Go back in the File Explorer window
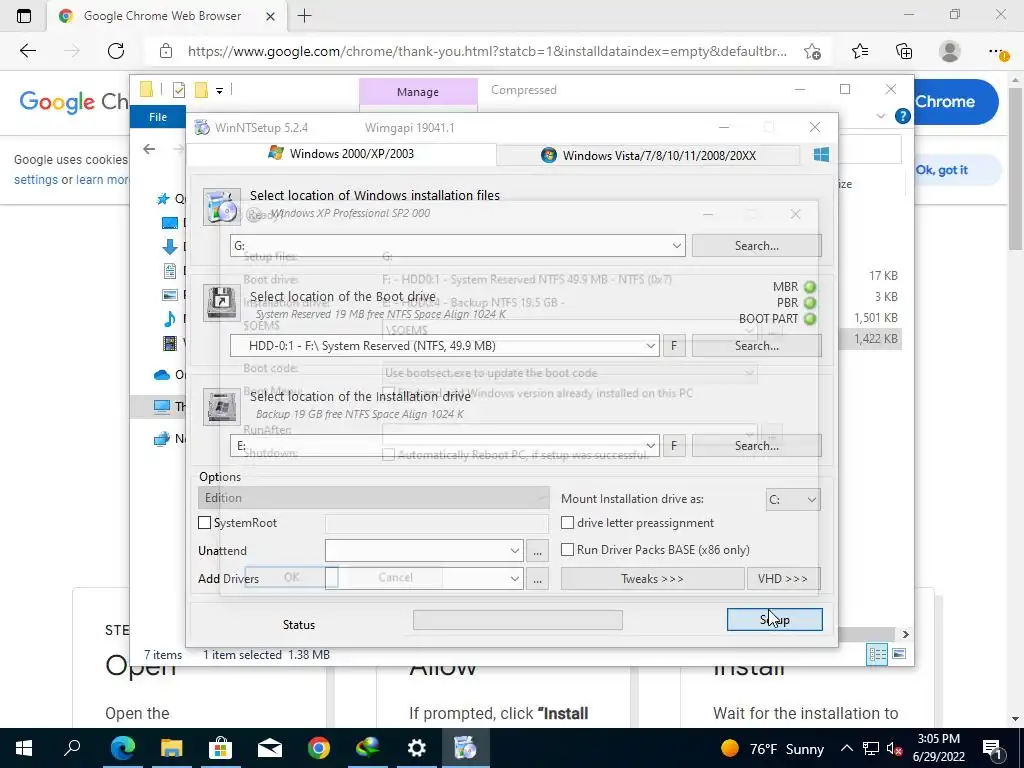This screenshot has height=768, width=1024. click(149, 149)
